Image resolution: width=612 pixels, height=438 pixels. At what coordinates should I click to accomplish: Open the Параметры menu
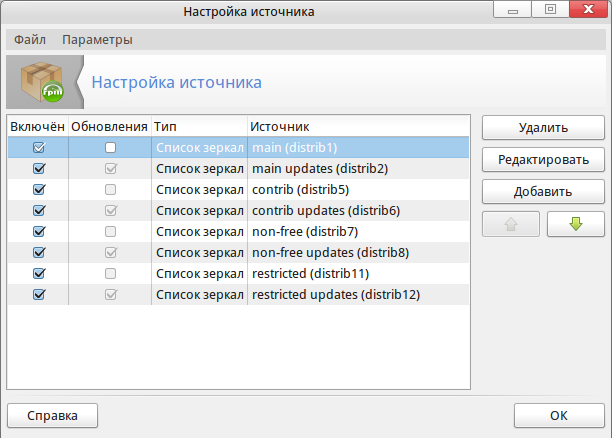point(97,40)
